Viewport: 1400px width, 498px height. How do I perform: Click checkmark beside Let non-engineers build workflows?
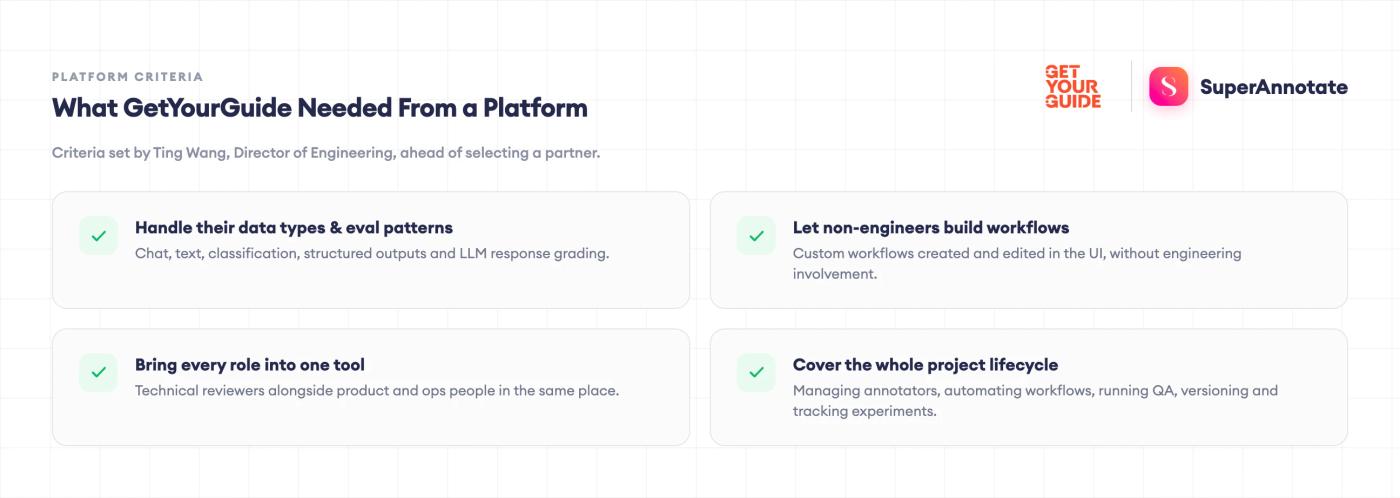point(756,236)
